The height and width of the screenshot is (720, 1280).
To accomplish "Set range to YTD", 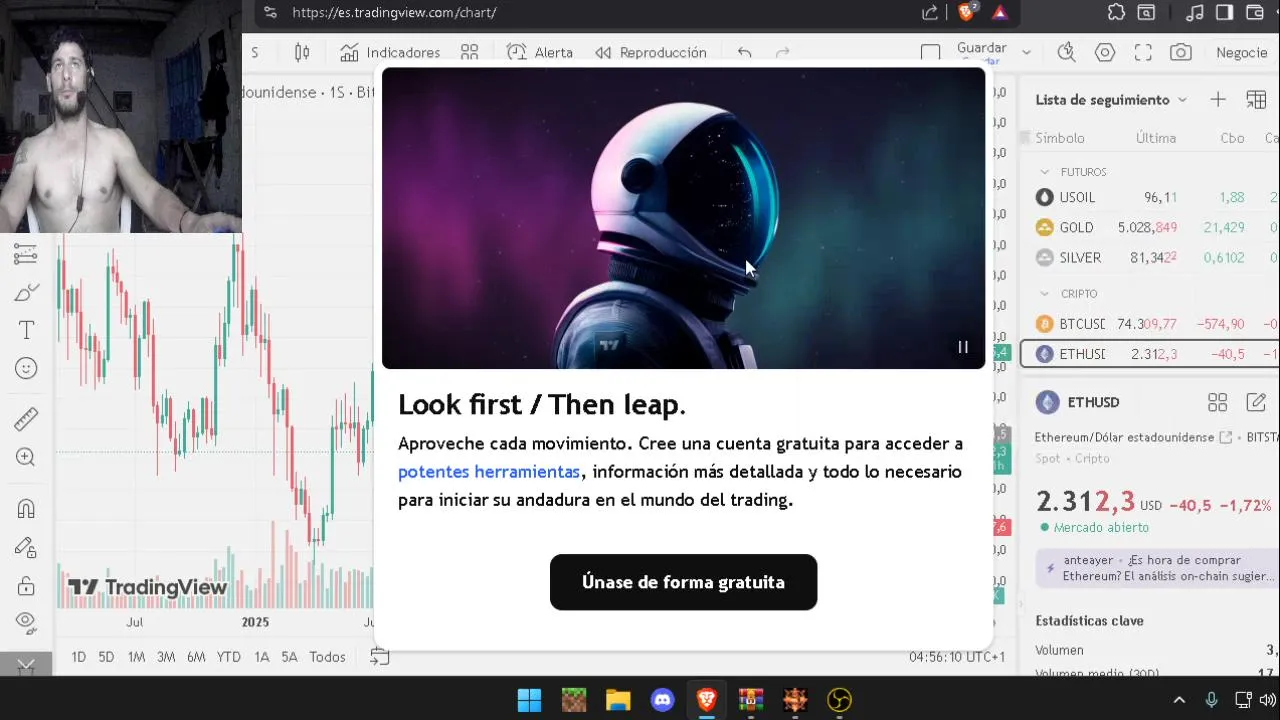I will 229,657.
